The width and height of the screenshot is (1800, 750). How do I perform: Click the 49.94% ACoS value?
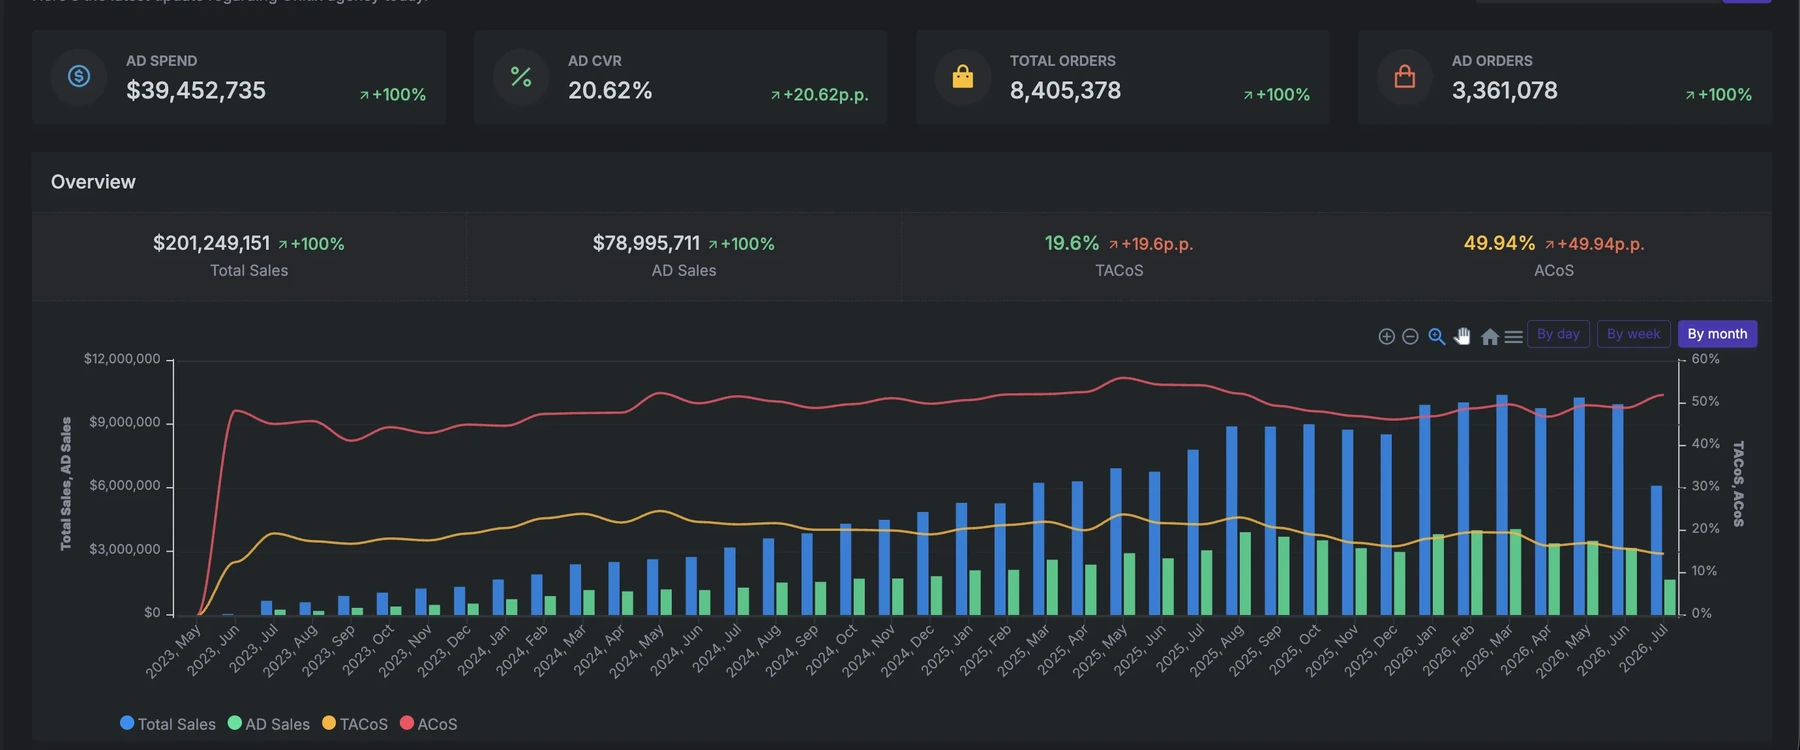click(x=1499, y=243)
